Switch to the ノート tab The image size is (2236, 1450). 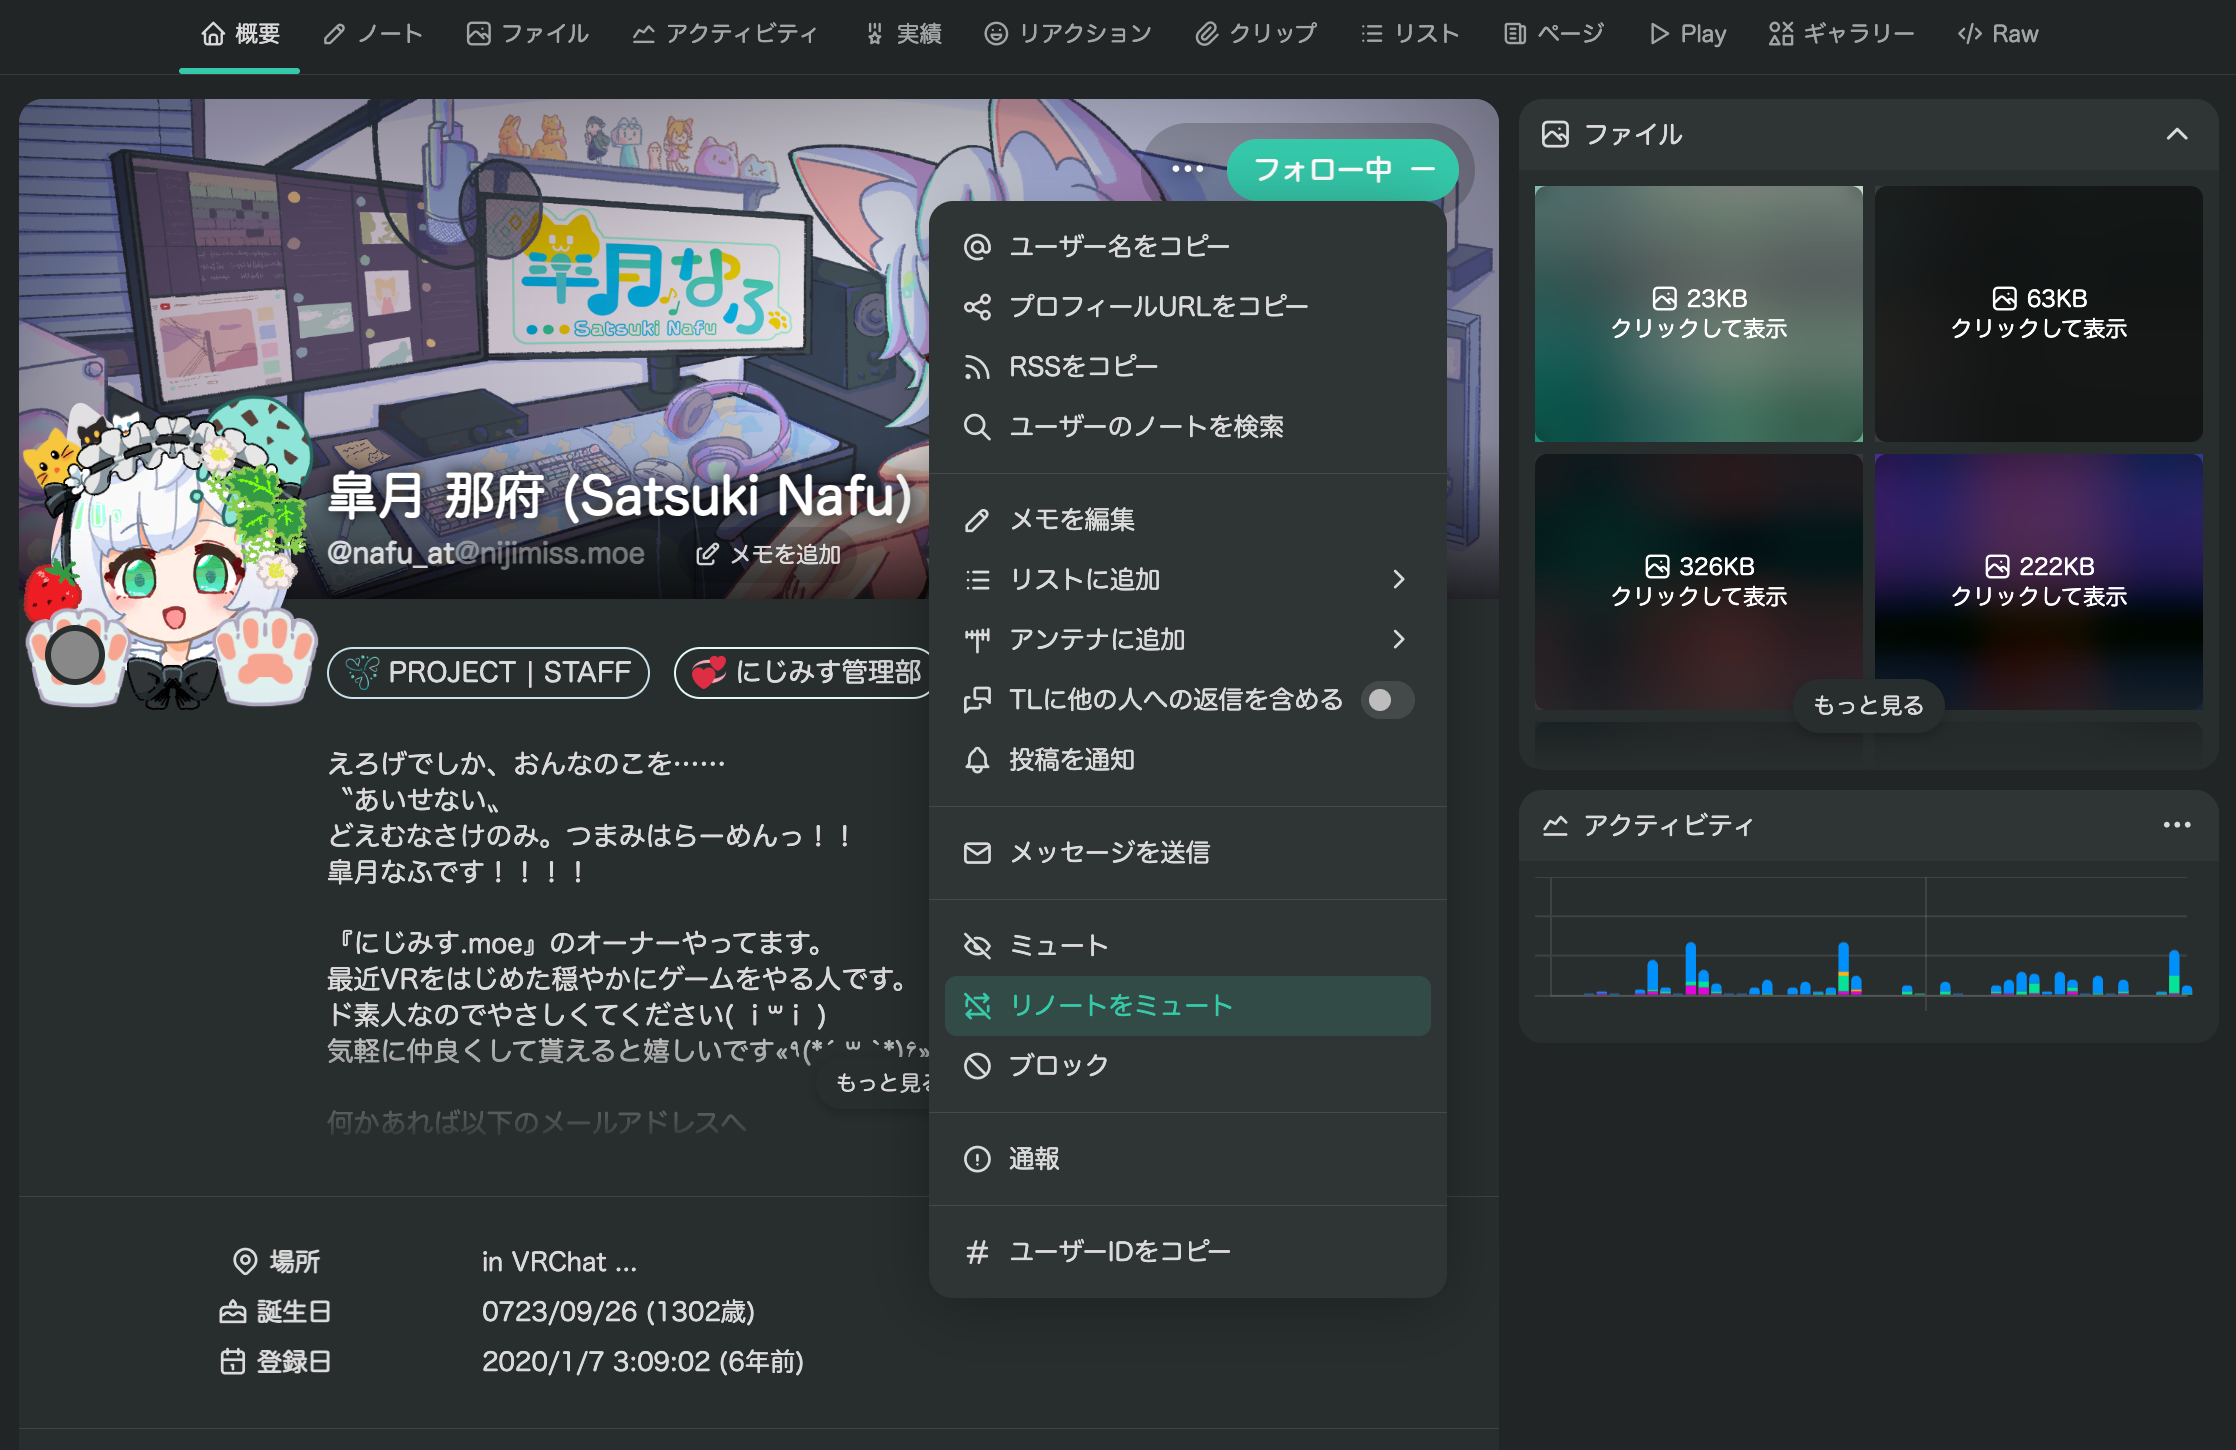pyautogui.click(x=373, y=34)
